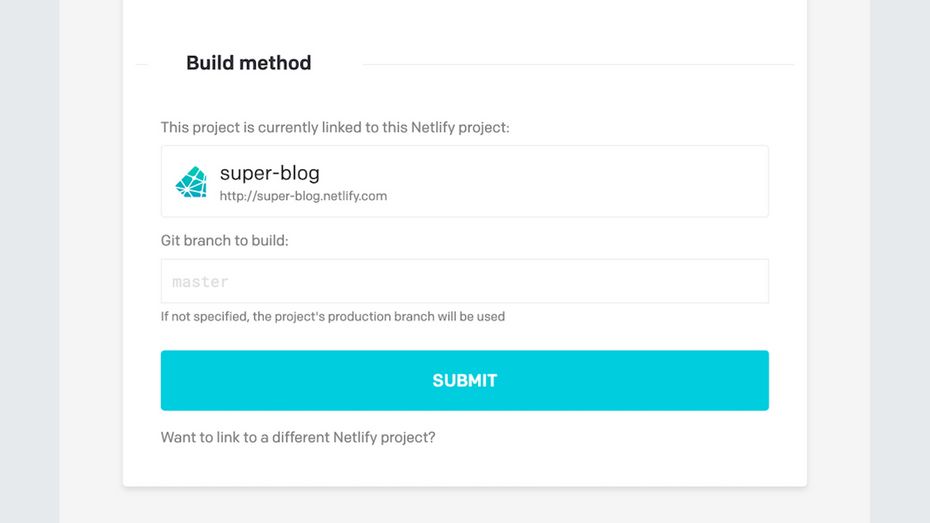The width and height of the screenshot is (930, 523).
Task: Click the short divider left of Build method
Action: pyautogui.click(x=142, y=65)
